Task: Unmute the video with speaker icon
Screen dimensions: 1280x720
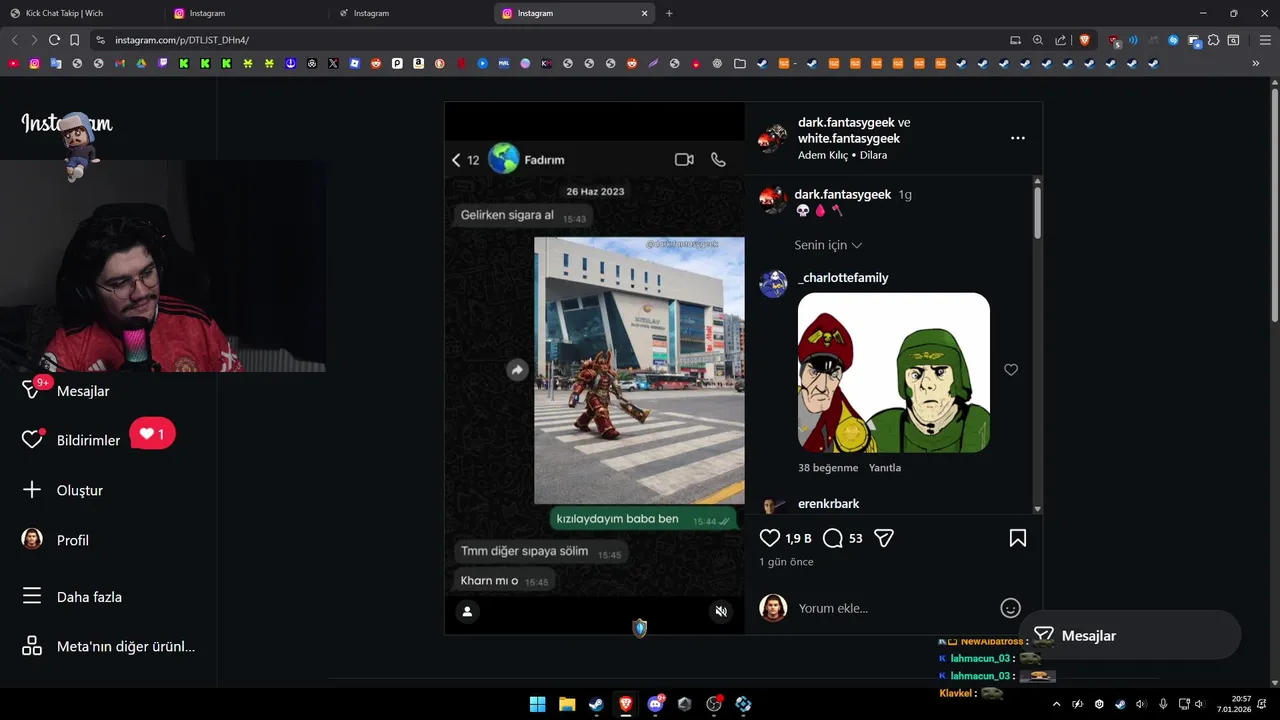Action: click(720, 611)
